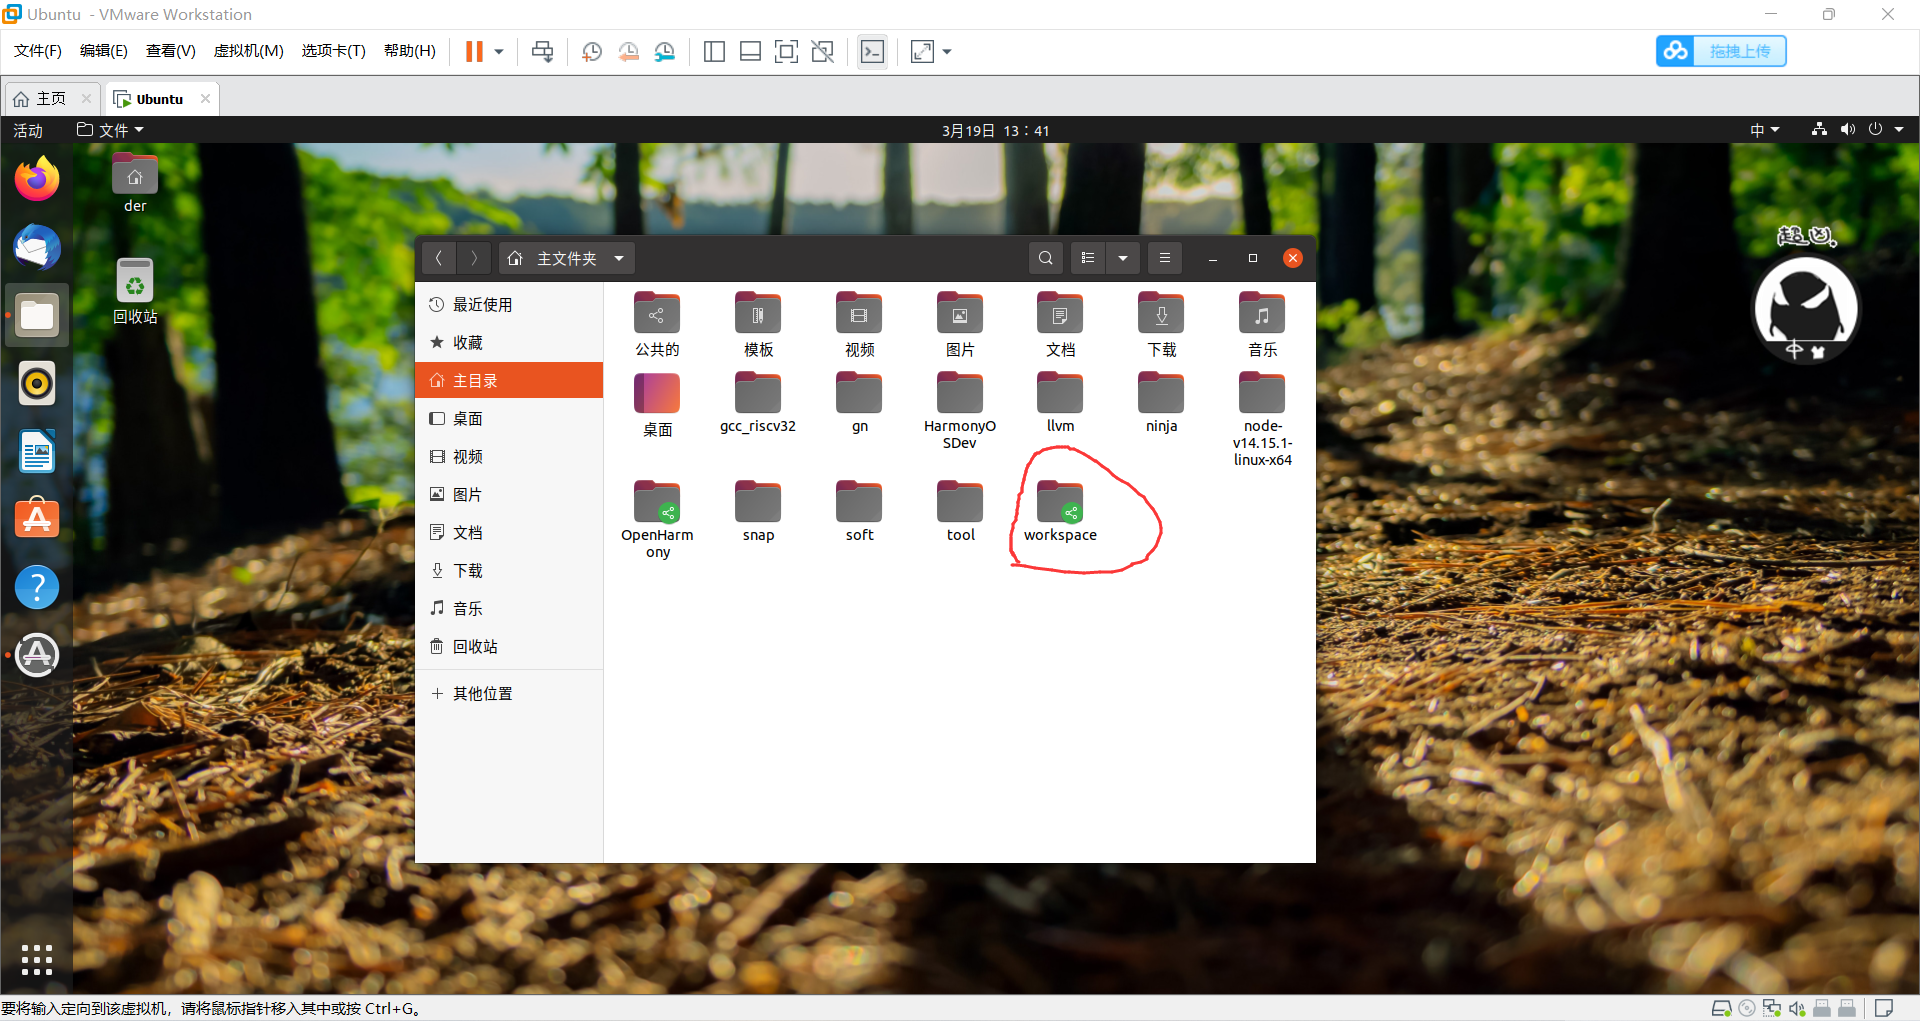1920x1021 pixels.
Task: Select 下载 in the sidebar
Action: (509, 571)
